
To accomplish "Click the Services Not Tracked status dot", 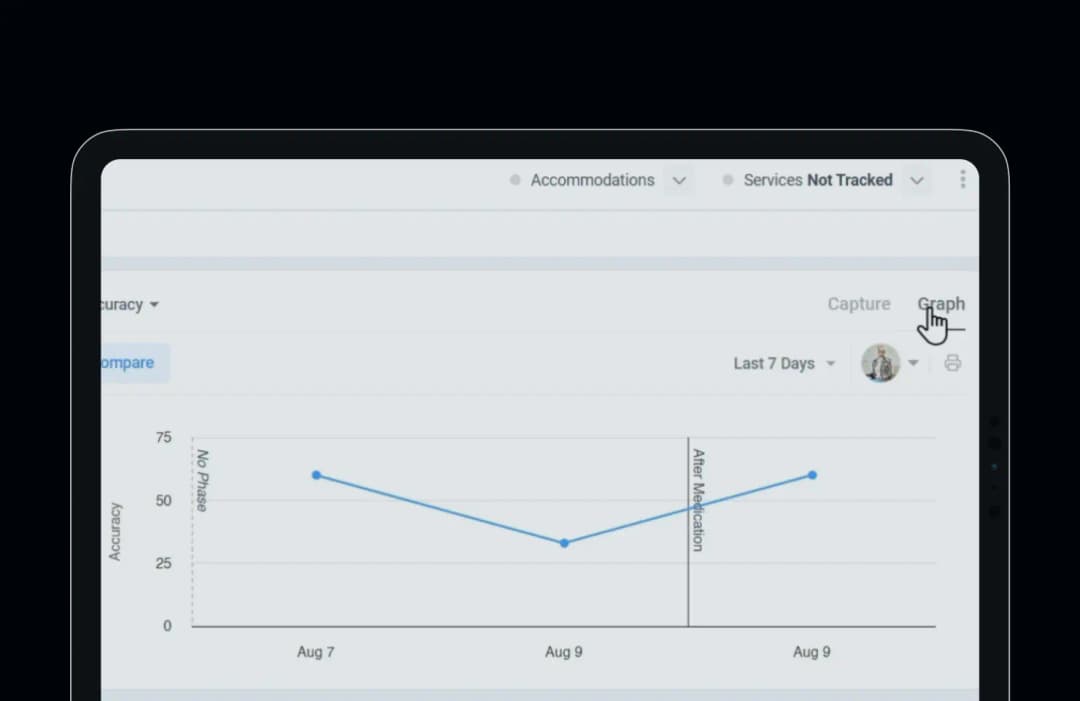I will [x=727, y=180].
